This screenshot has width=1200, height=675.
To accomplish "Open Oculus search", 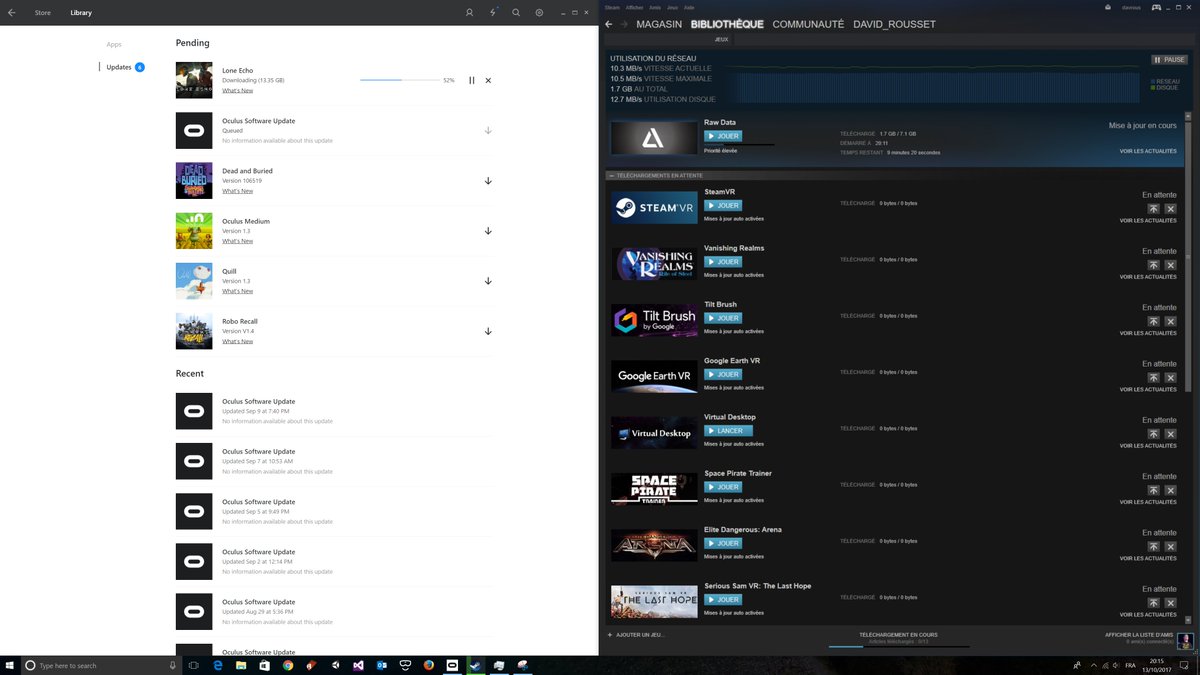I will (516, 13).
